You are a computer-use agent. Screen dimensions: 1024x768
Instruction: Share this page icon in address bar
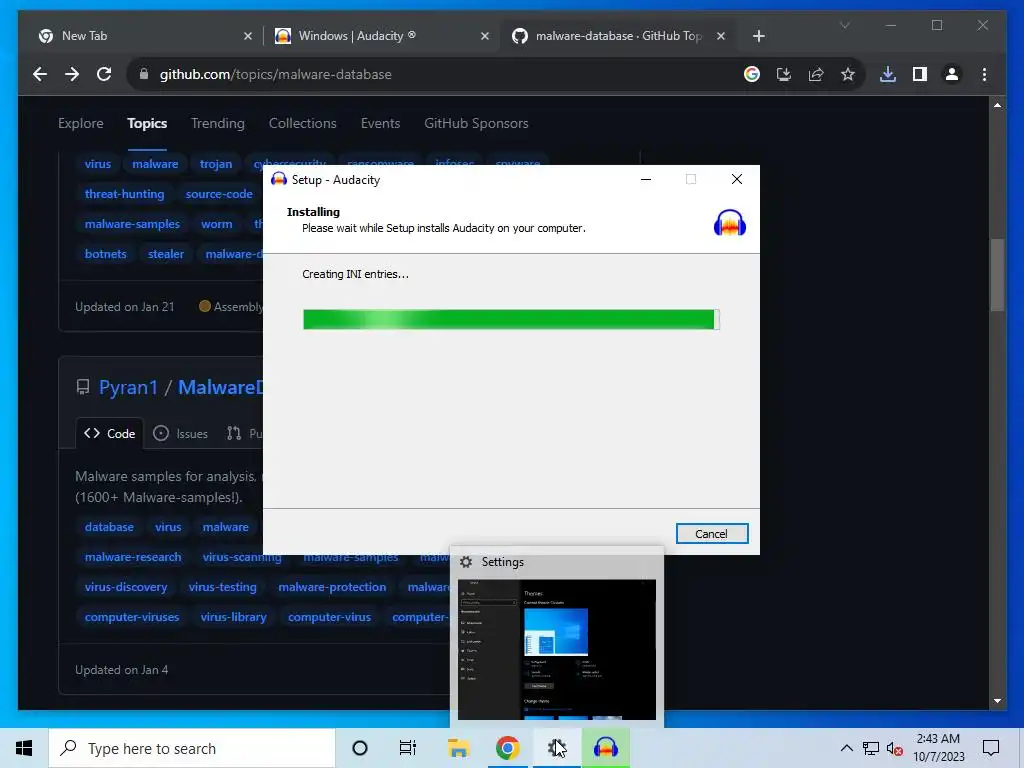[816, 74]
